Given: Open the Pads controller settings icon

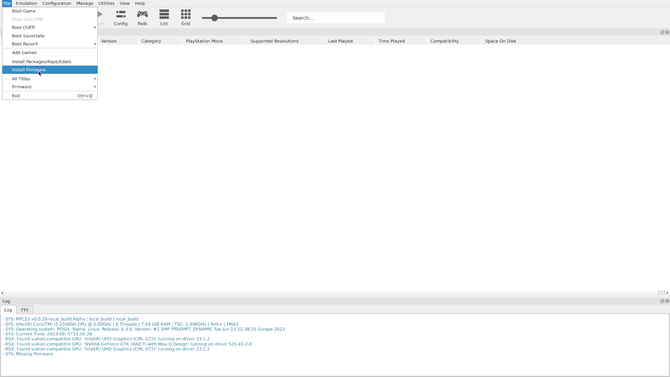Looking at the screenshot, I should [142, 18].
